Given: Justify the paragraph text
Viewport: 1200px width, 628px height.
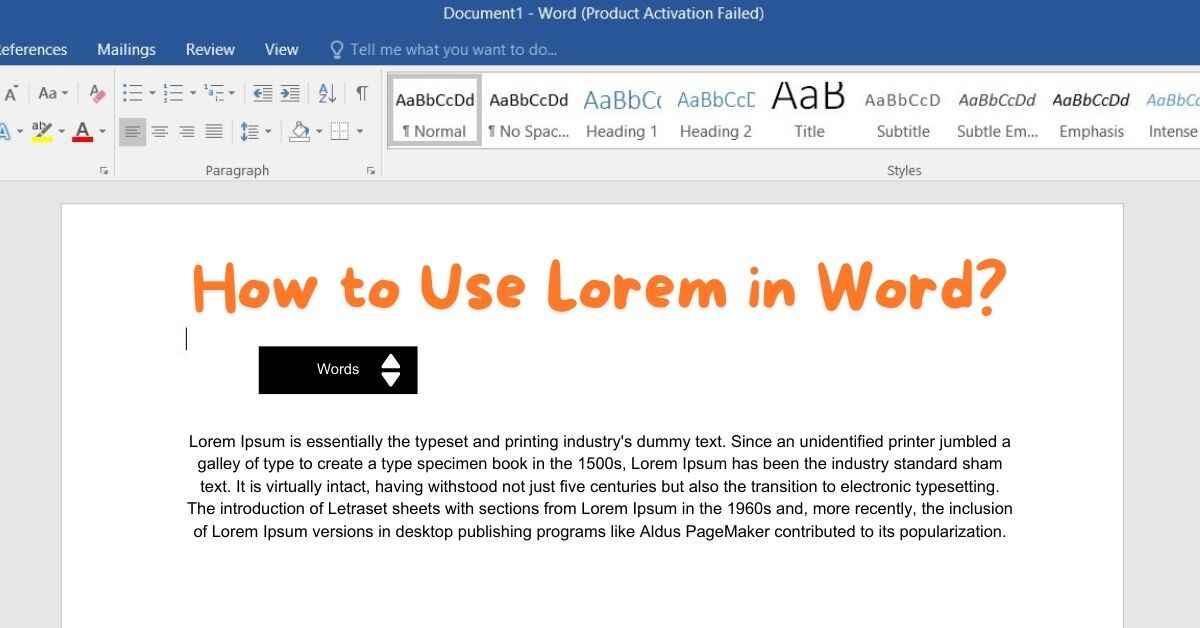Looking at the screenshot, I should tap(214, 131).
